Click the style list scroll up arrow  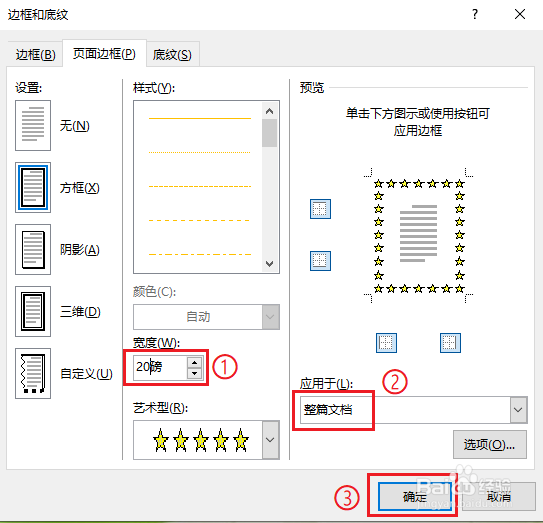pyautogui.click(x=269, y=111)
